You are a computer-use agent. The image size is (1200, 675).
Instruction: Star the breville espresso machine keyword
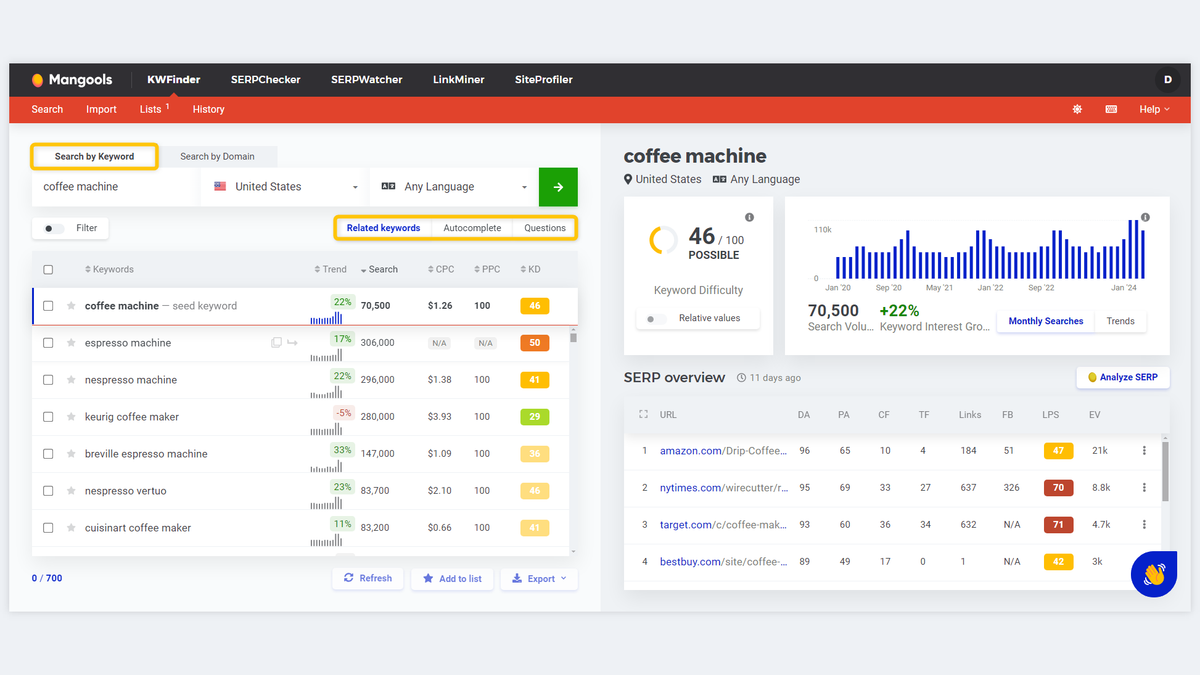point(71,454)
